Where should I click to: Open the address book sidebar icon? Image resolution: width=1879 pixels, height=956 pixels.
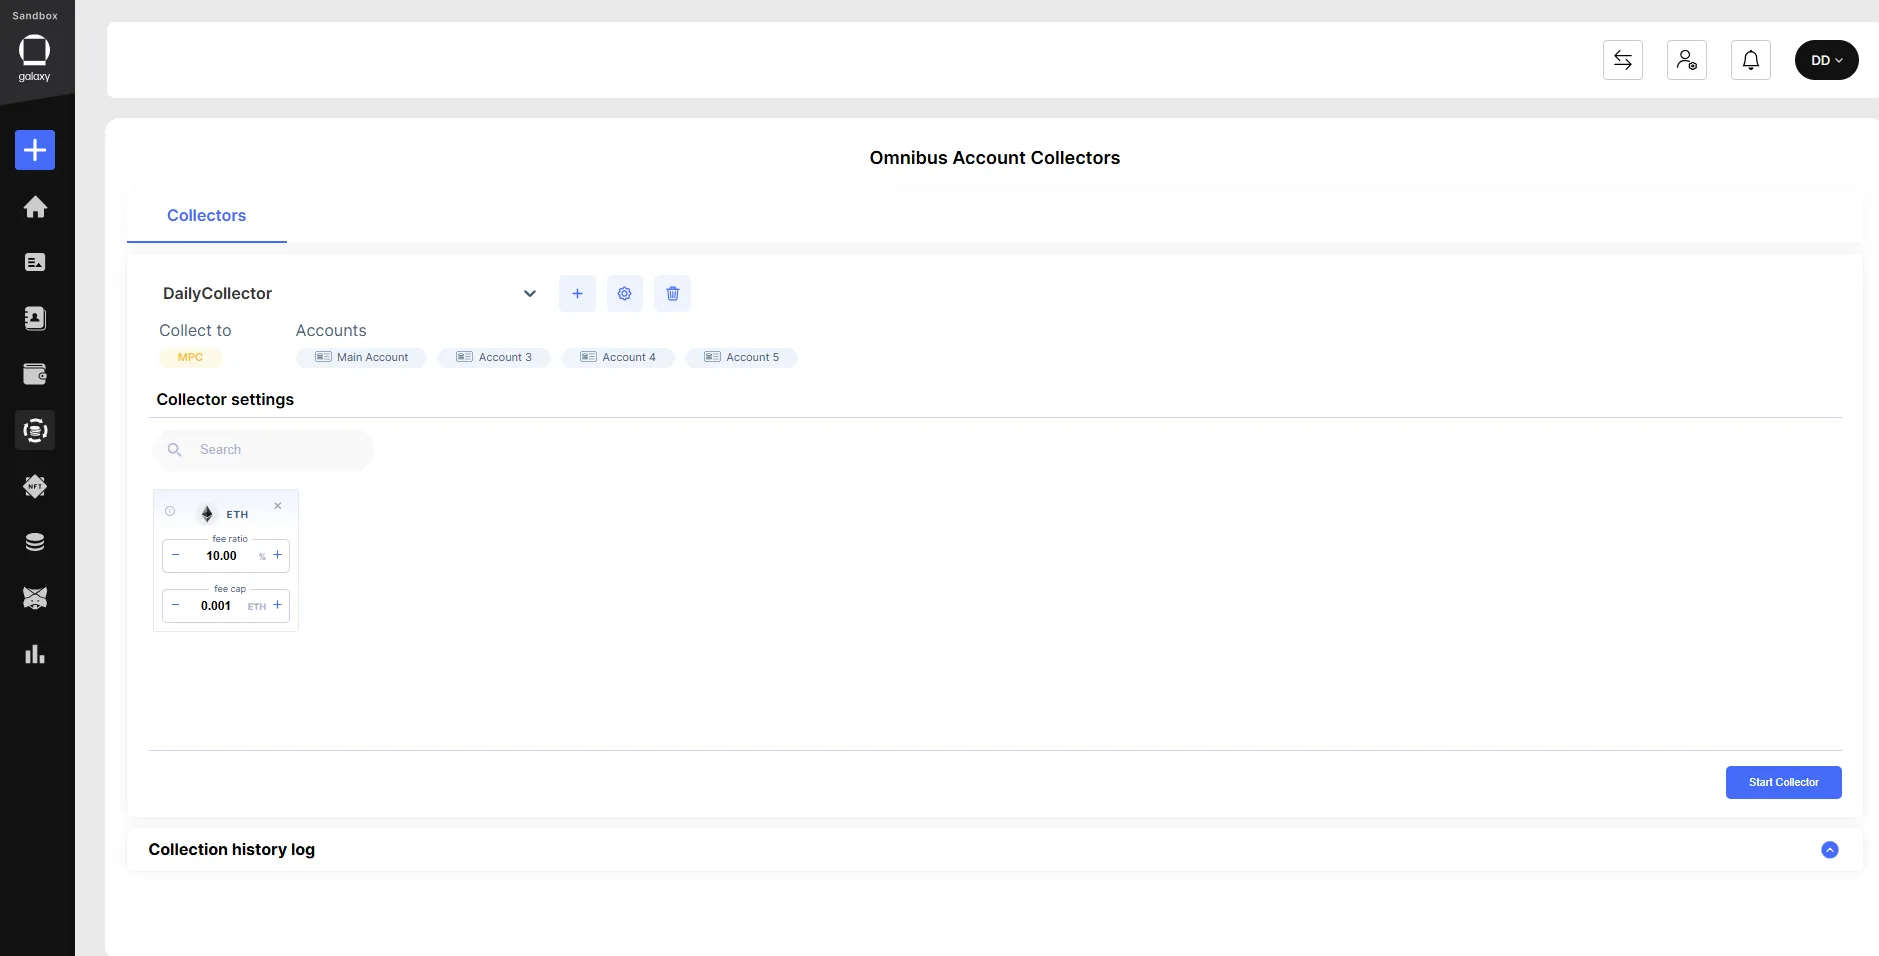35,318
